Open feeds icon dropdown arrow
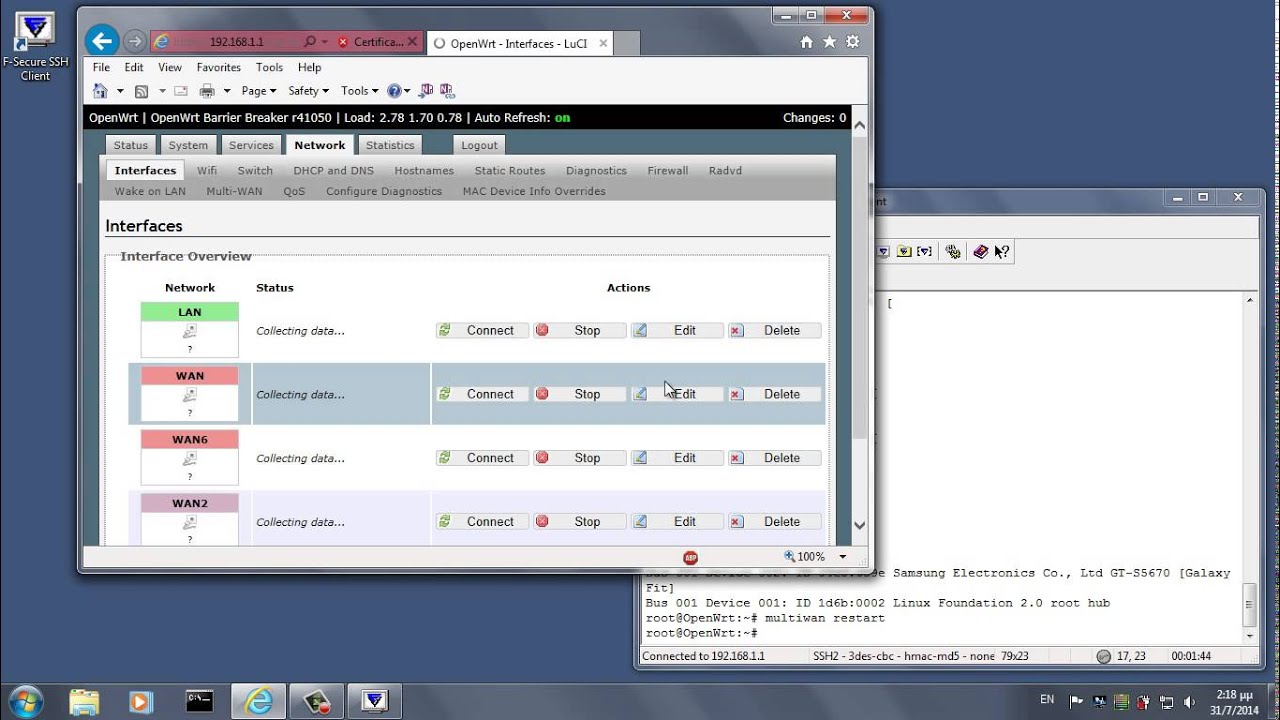Screen dimensions: 1280x720 click(x=161, y=91)
